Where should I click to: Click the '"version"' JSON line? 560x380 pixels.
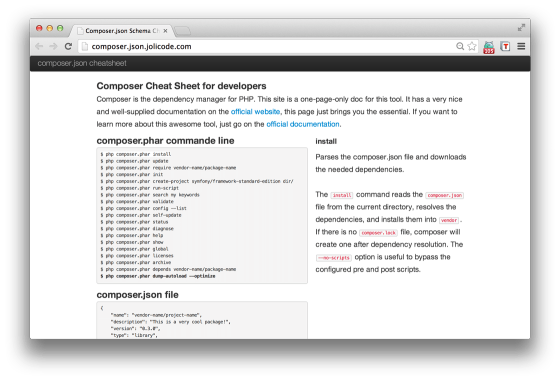(135, 329)
